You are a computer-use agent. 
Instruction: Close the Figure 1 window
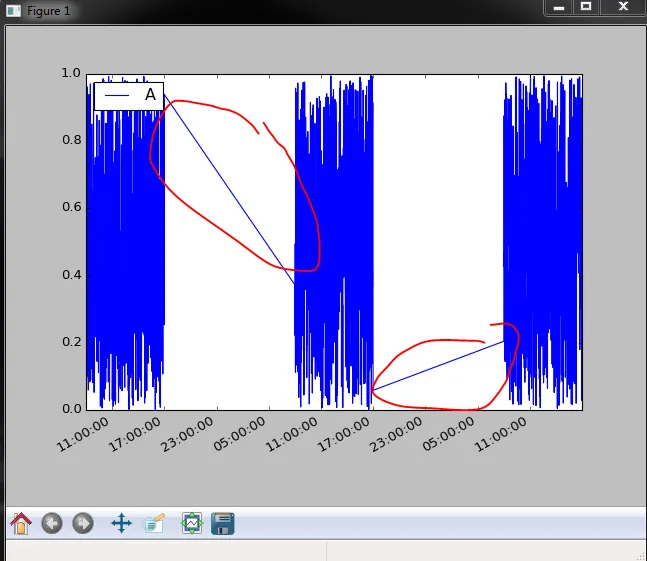(x=623, y=7)
